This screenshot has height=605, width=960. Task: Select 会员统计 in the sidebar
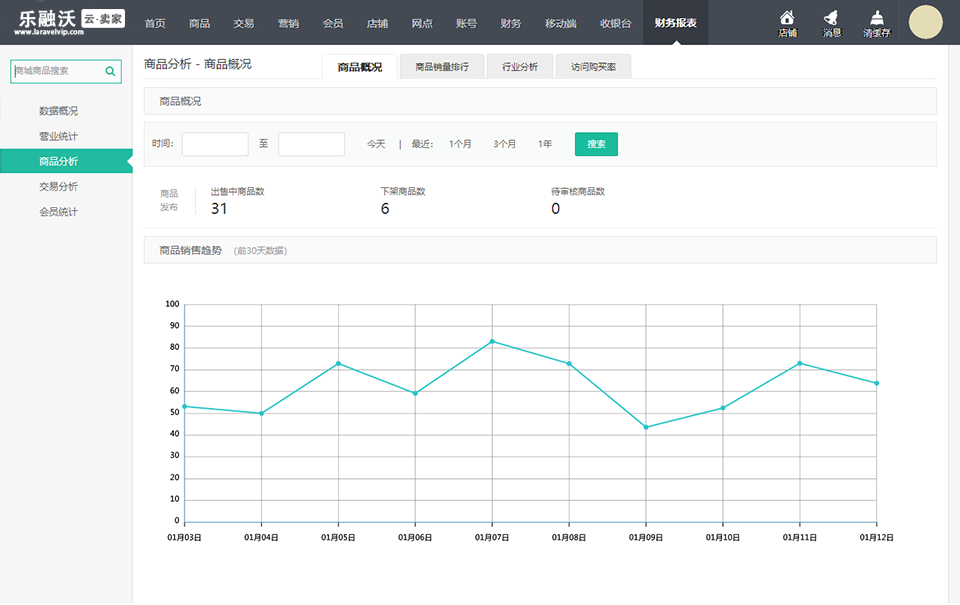59,212
